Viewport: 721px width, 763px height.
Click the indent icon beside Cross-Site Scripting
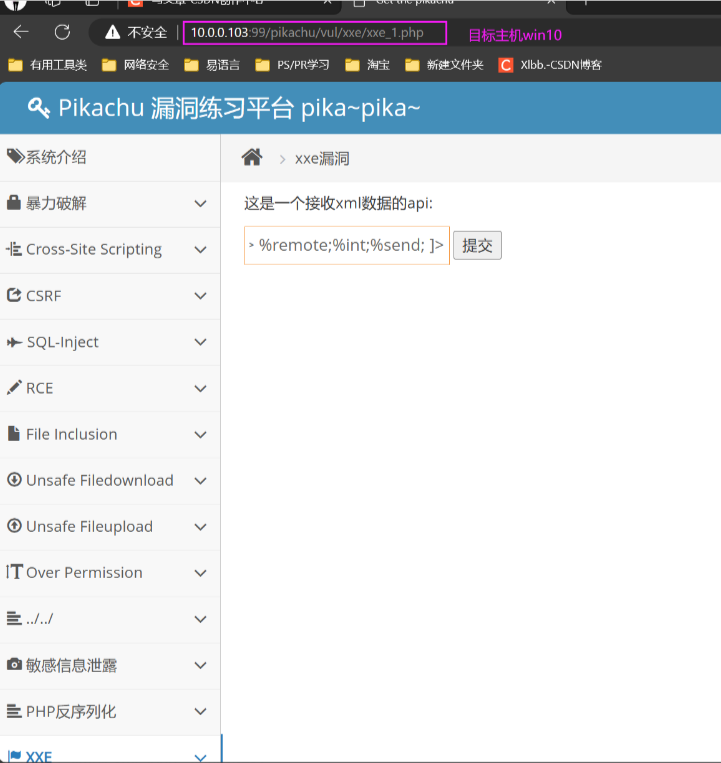coord(14,249)
